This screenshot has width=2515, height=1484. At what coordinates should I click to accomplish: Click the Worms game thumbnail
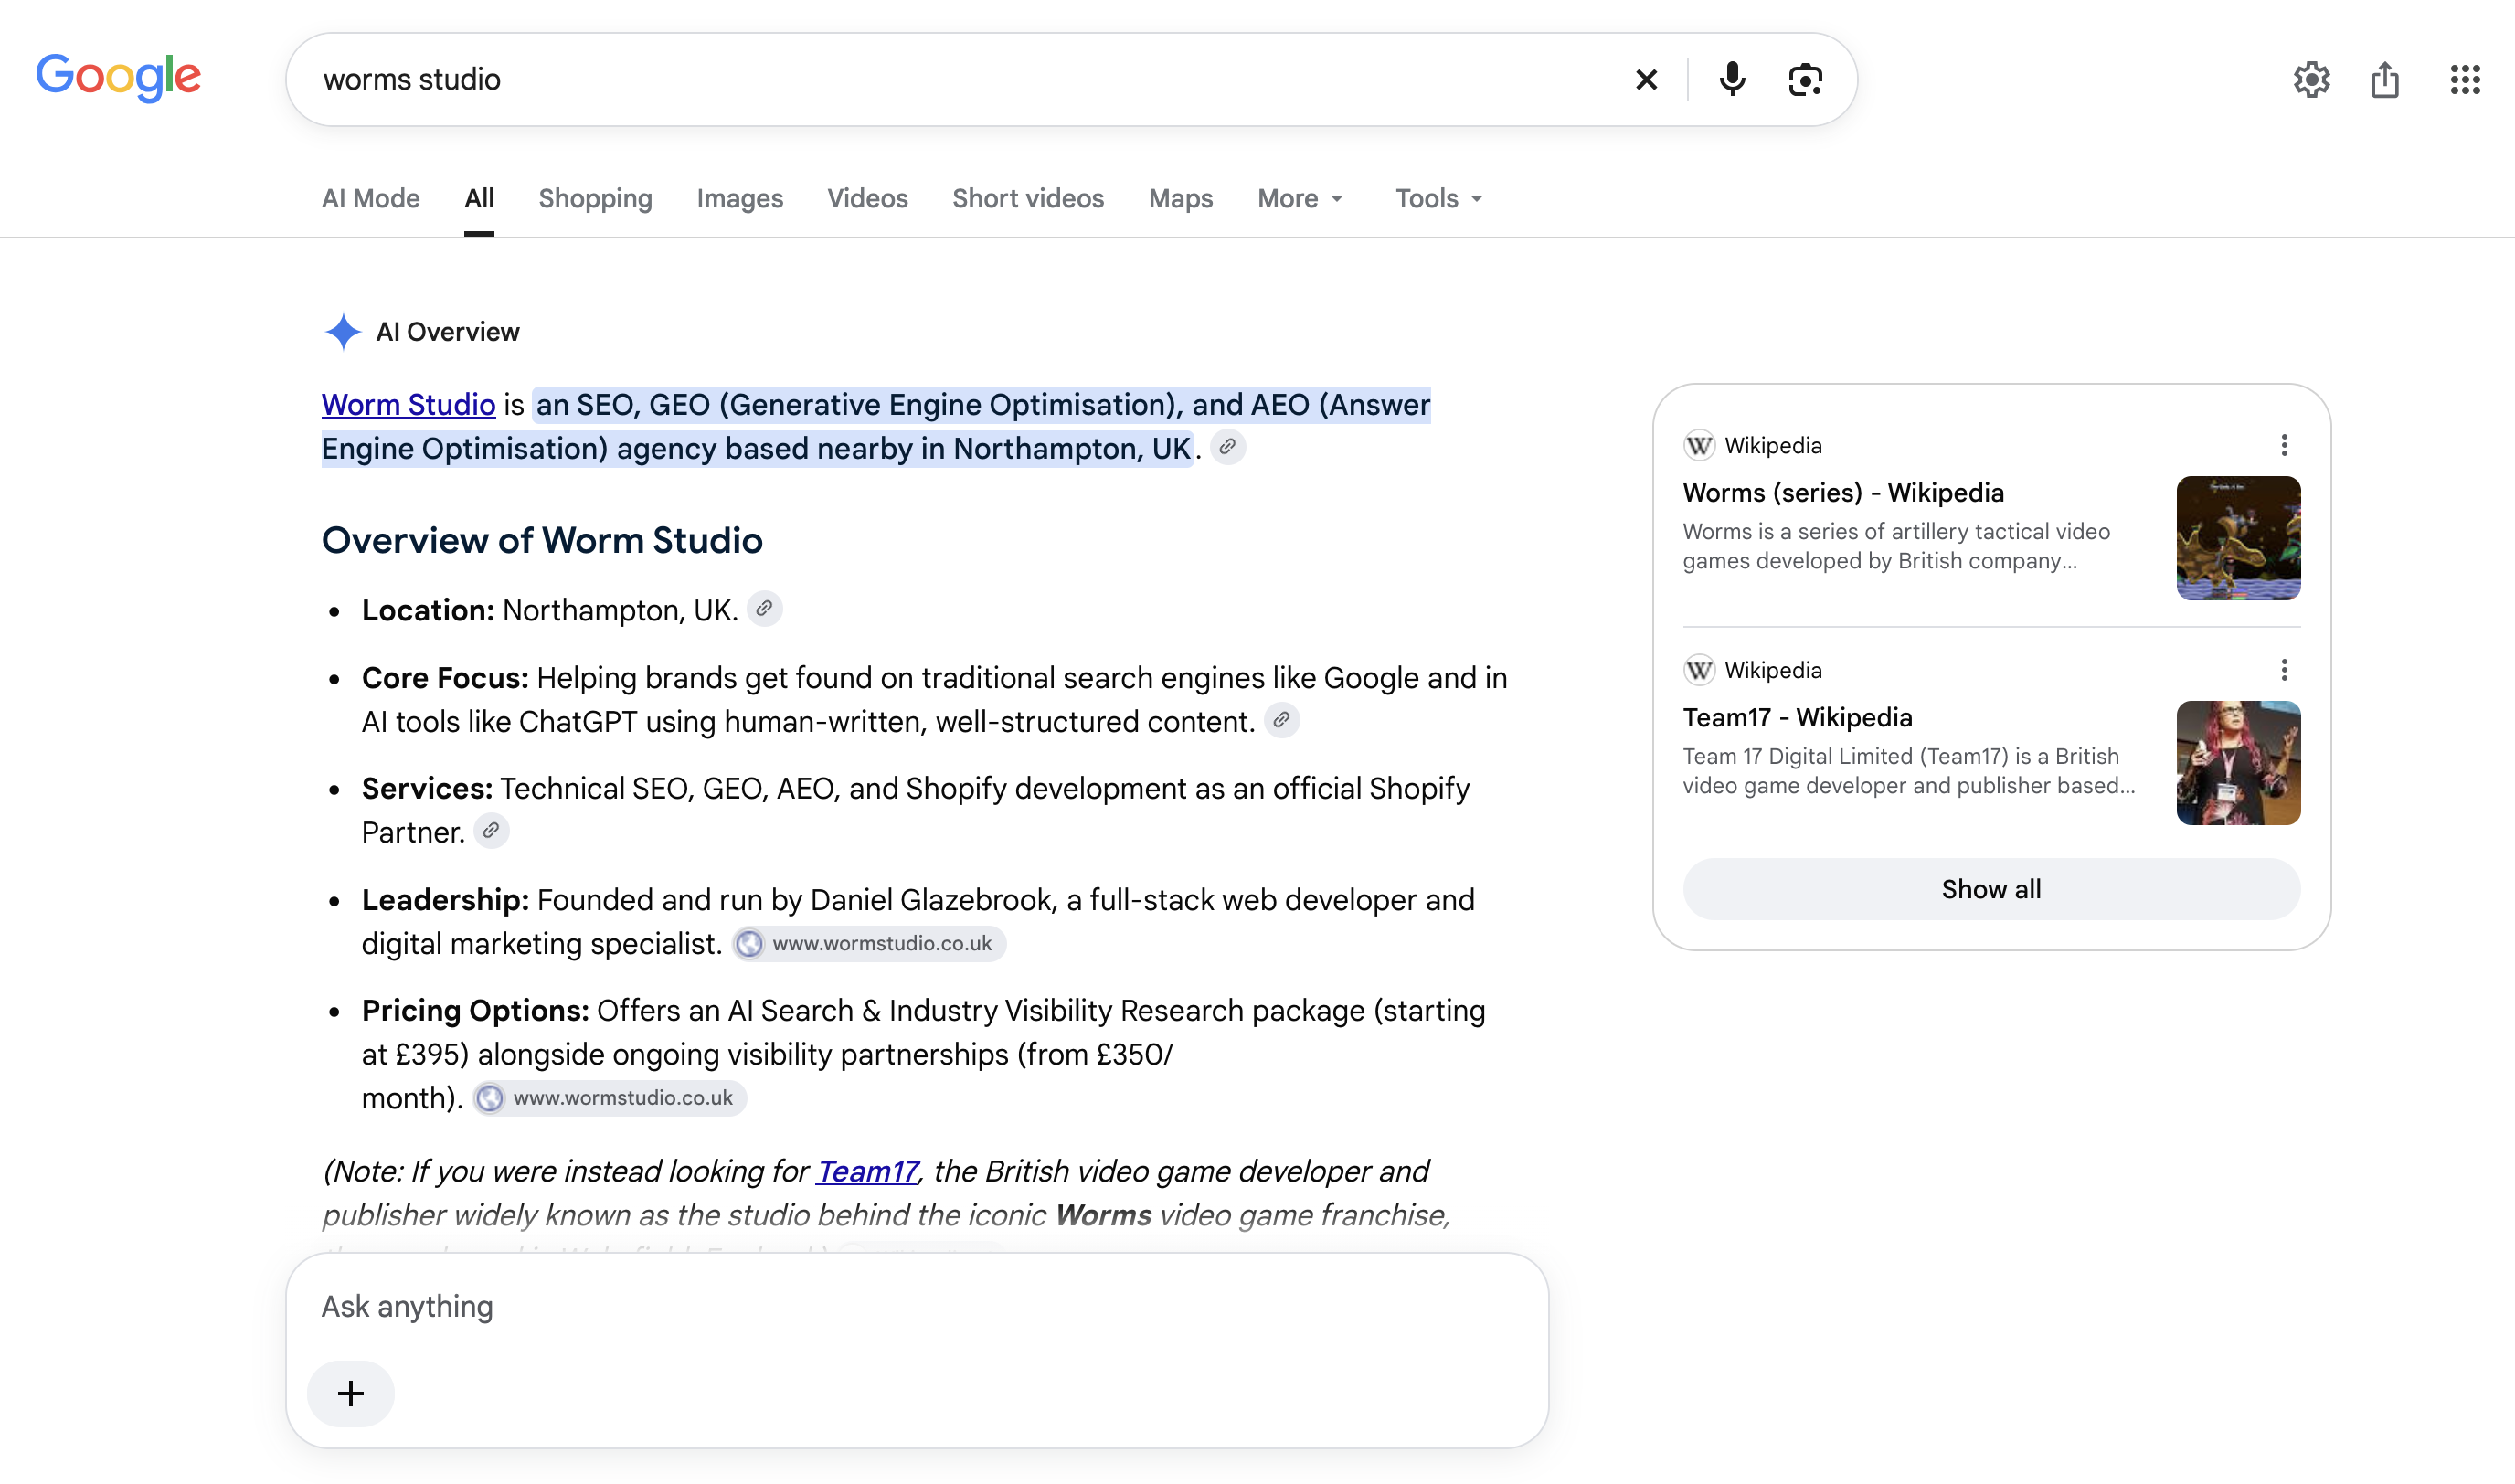point(2238,538)
